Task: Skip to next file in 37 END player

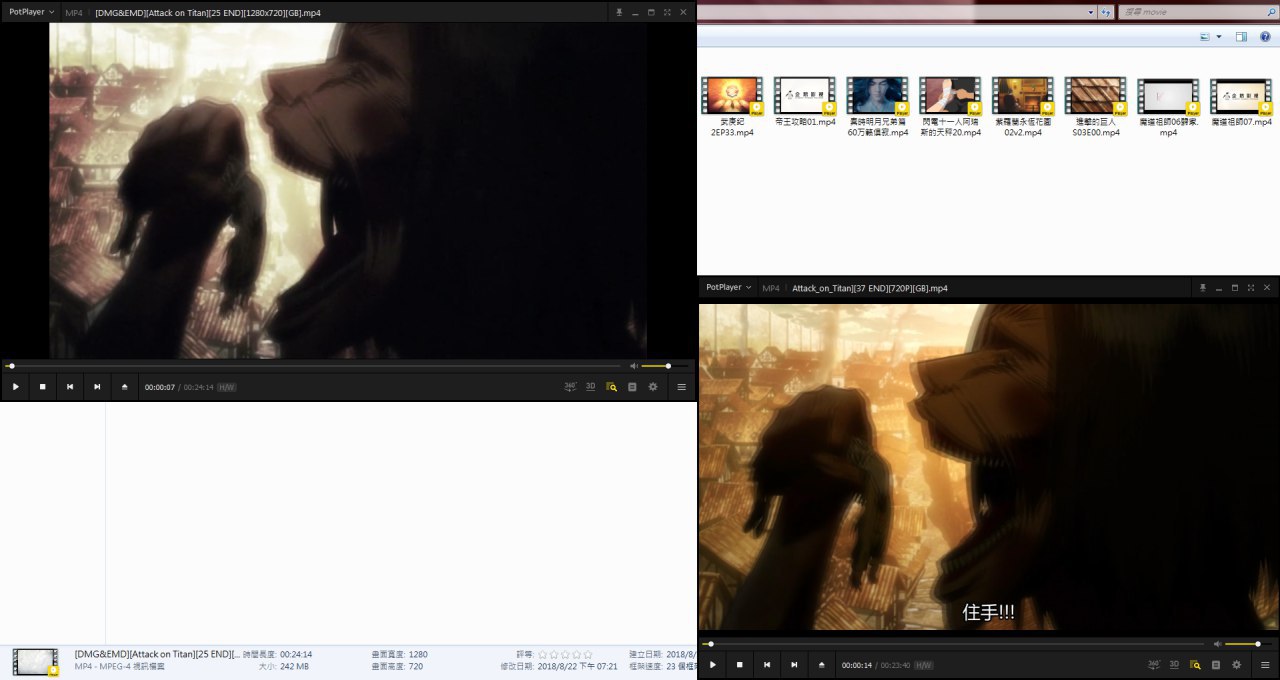Action: tap(794, 664)
